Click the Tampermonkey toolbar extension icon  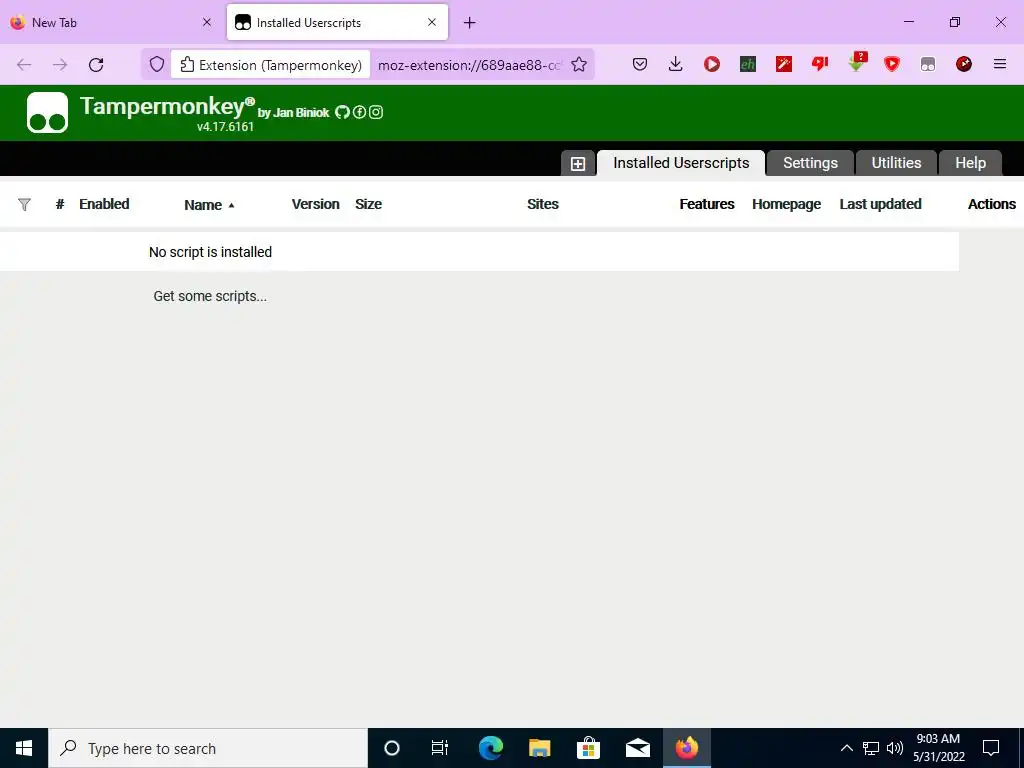tap(927, 64)
